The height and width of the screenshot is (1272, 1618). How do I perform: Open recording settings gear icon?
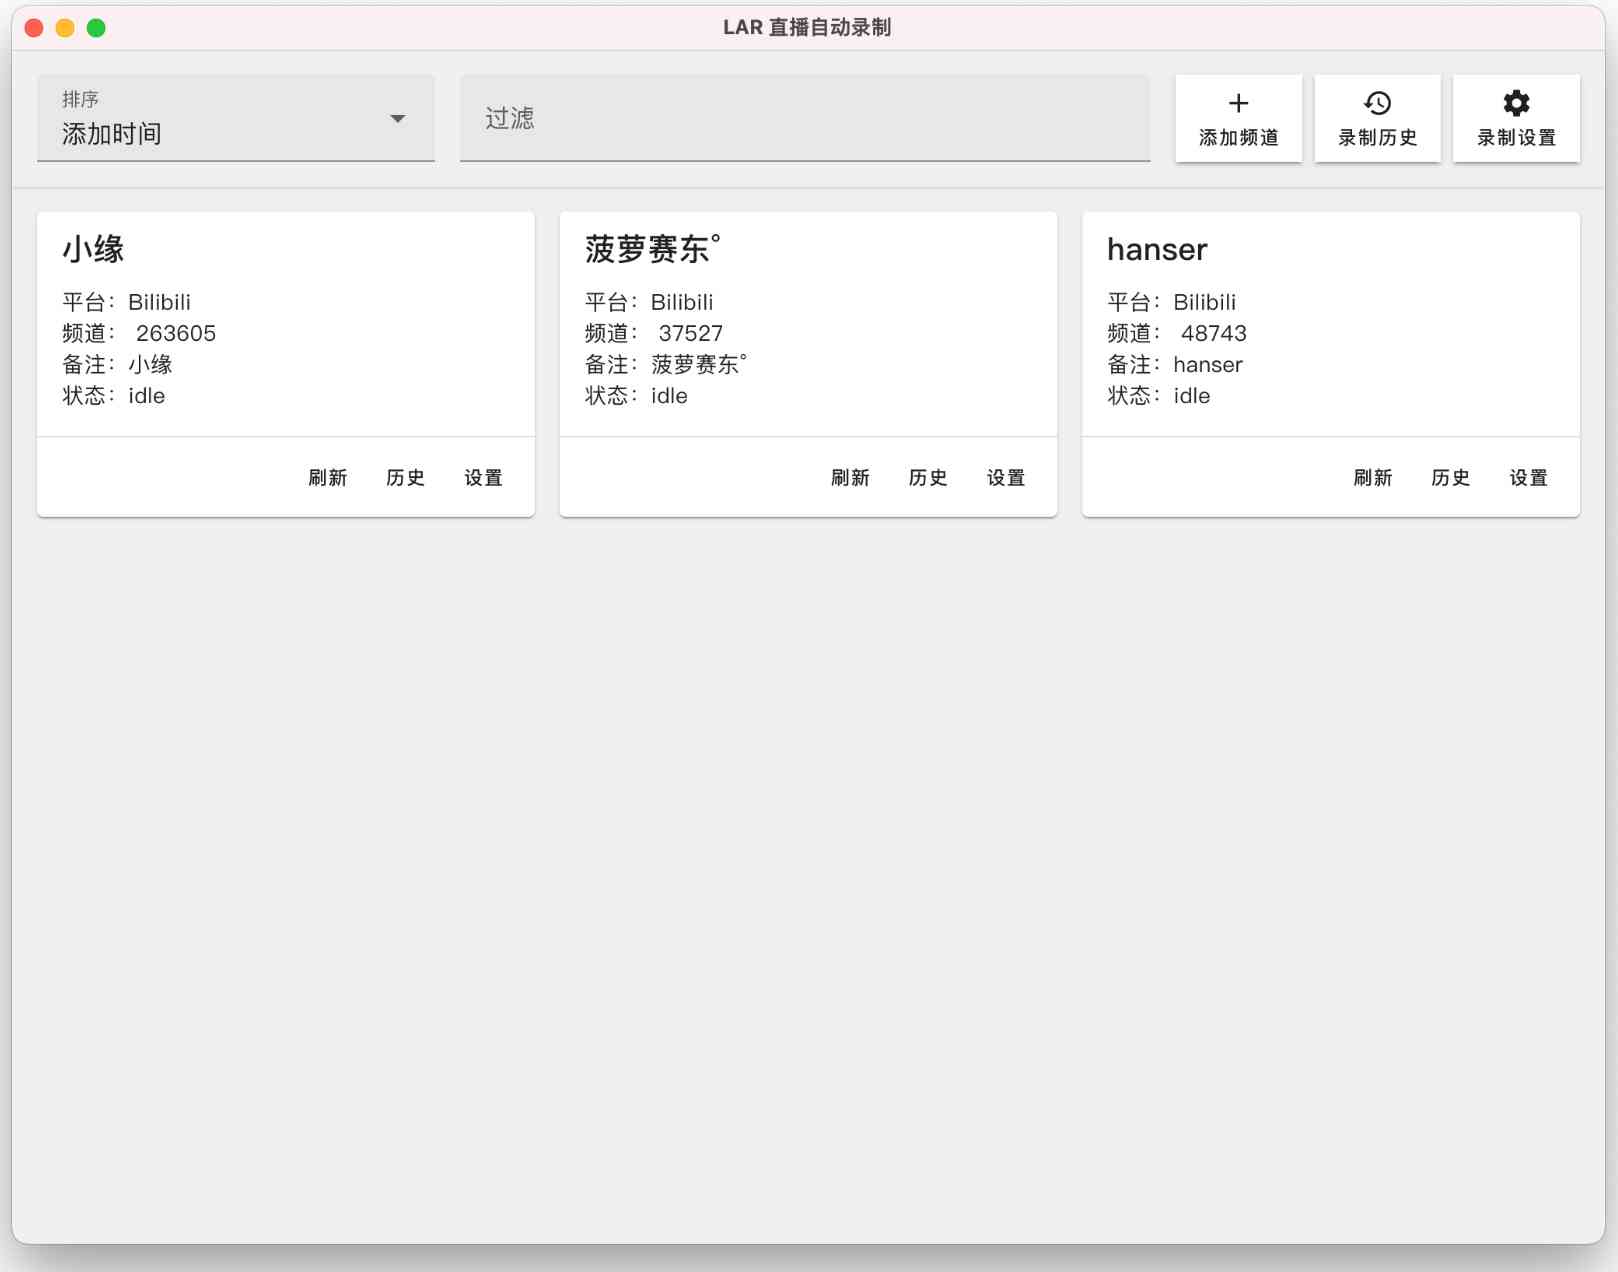[1516, 104]
